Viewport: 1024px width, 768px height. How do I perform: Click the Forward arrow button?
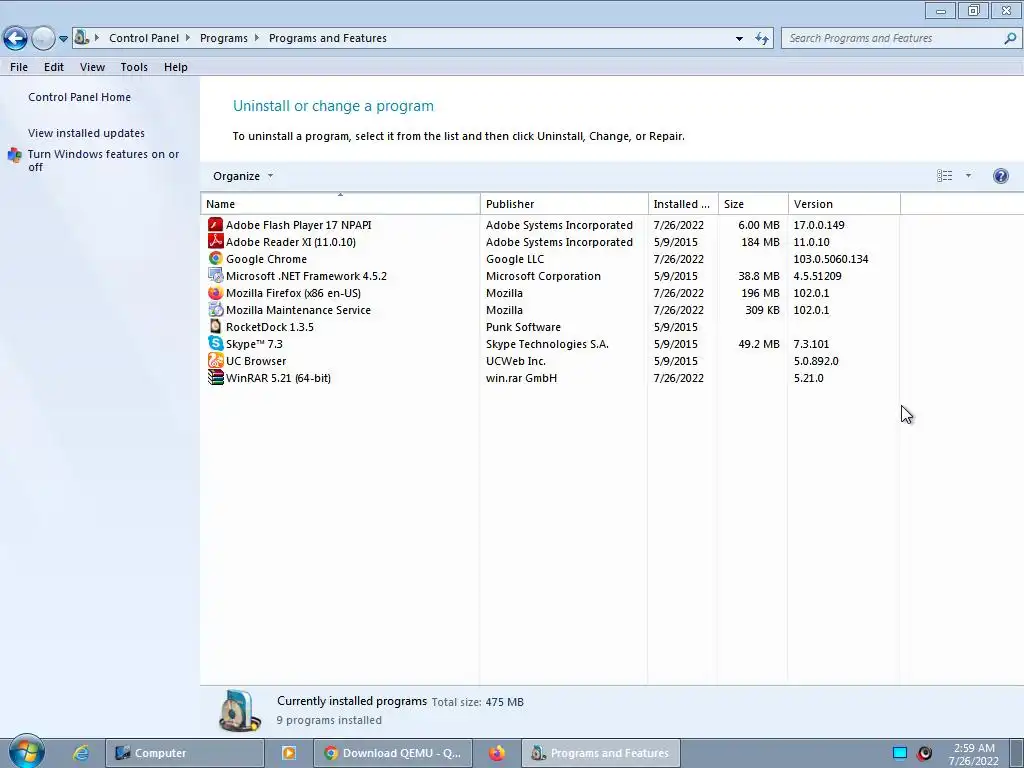click(x=43, y=39)
